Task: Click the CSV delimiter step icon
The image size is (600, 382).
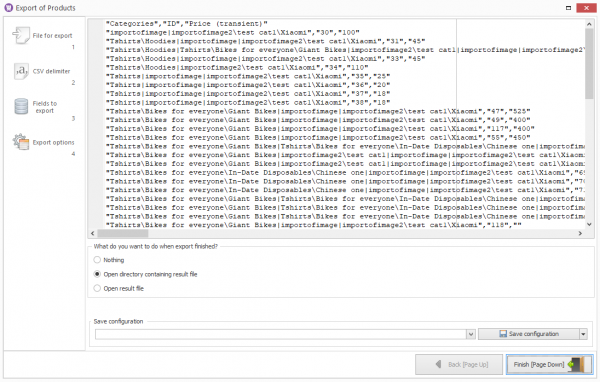Action: pyautogui.click(x=21, y=71)
